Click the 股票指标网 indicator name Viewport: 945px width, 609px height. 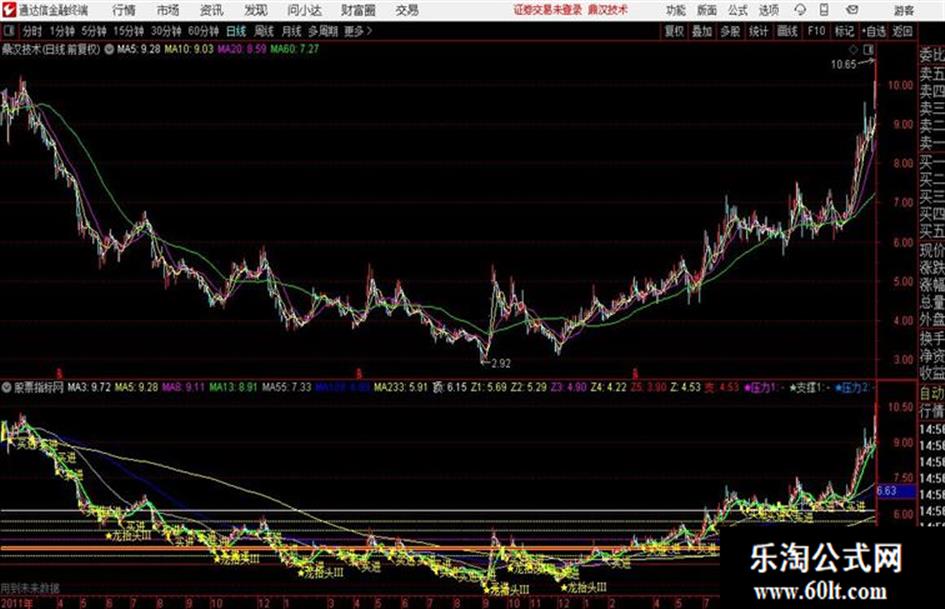[39, 387]
